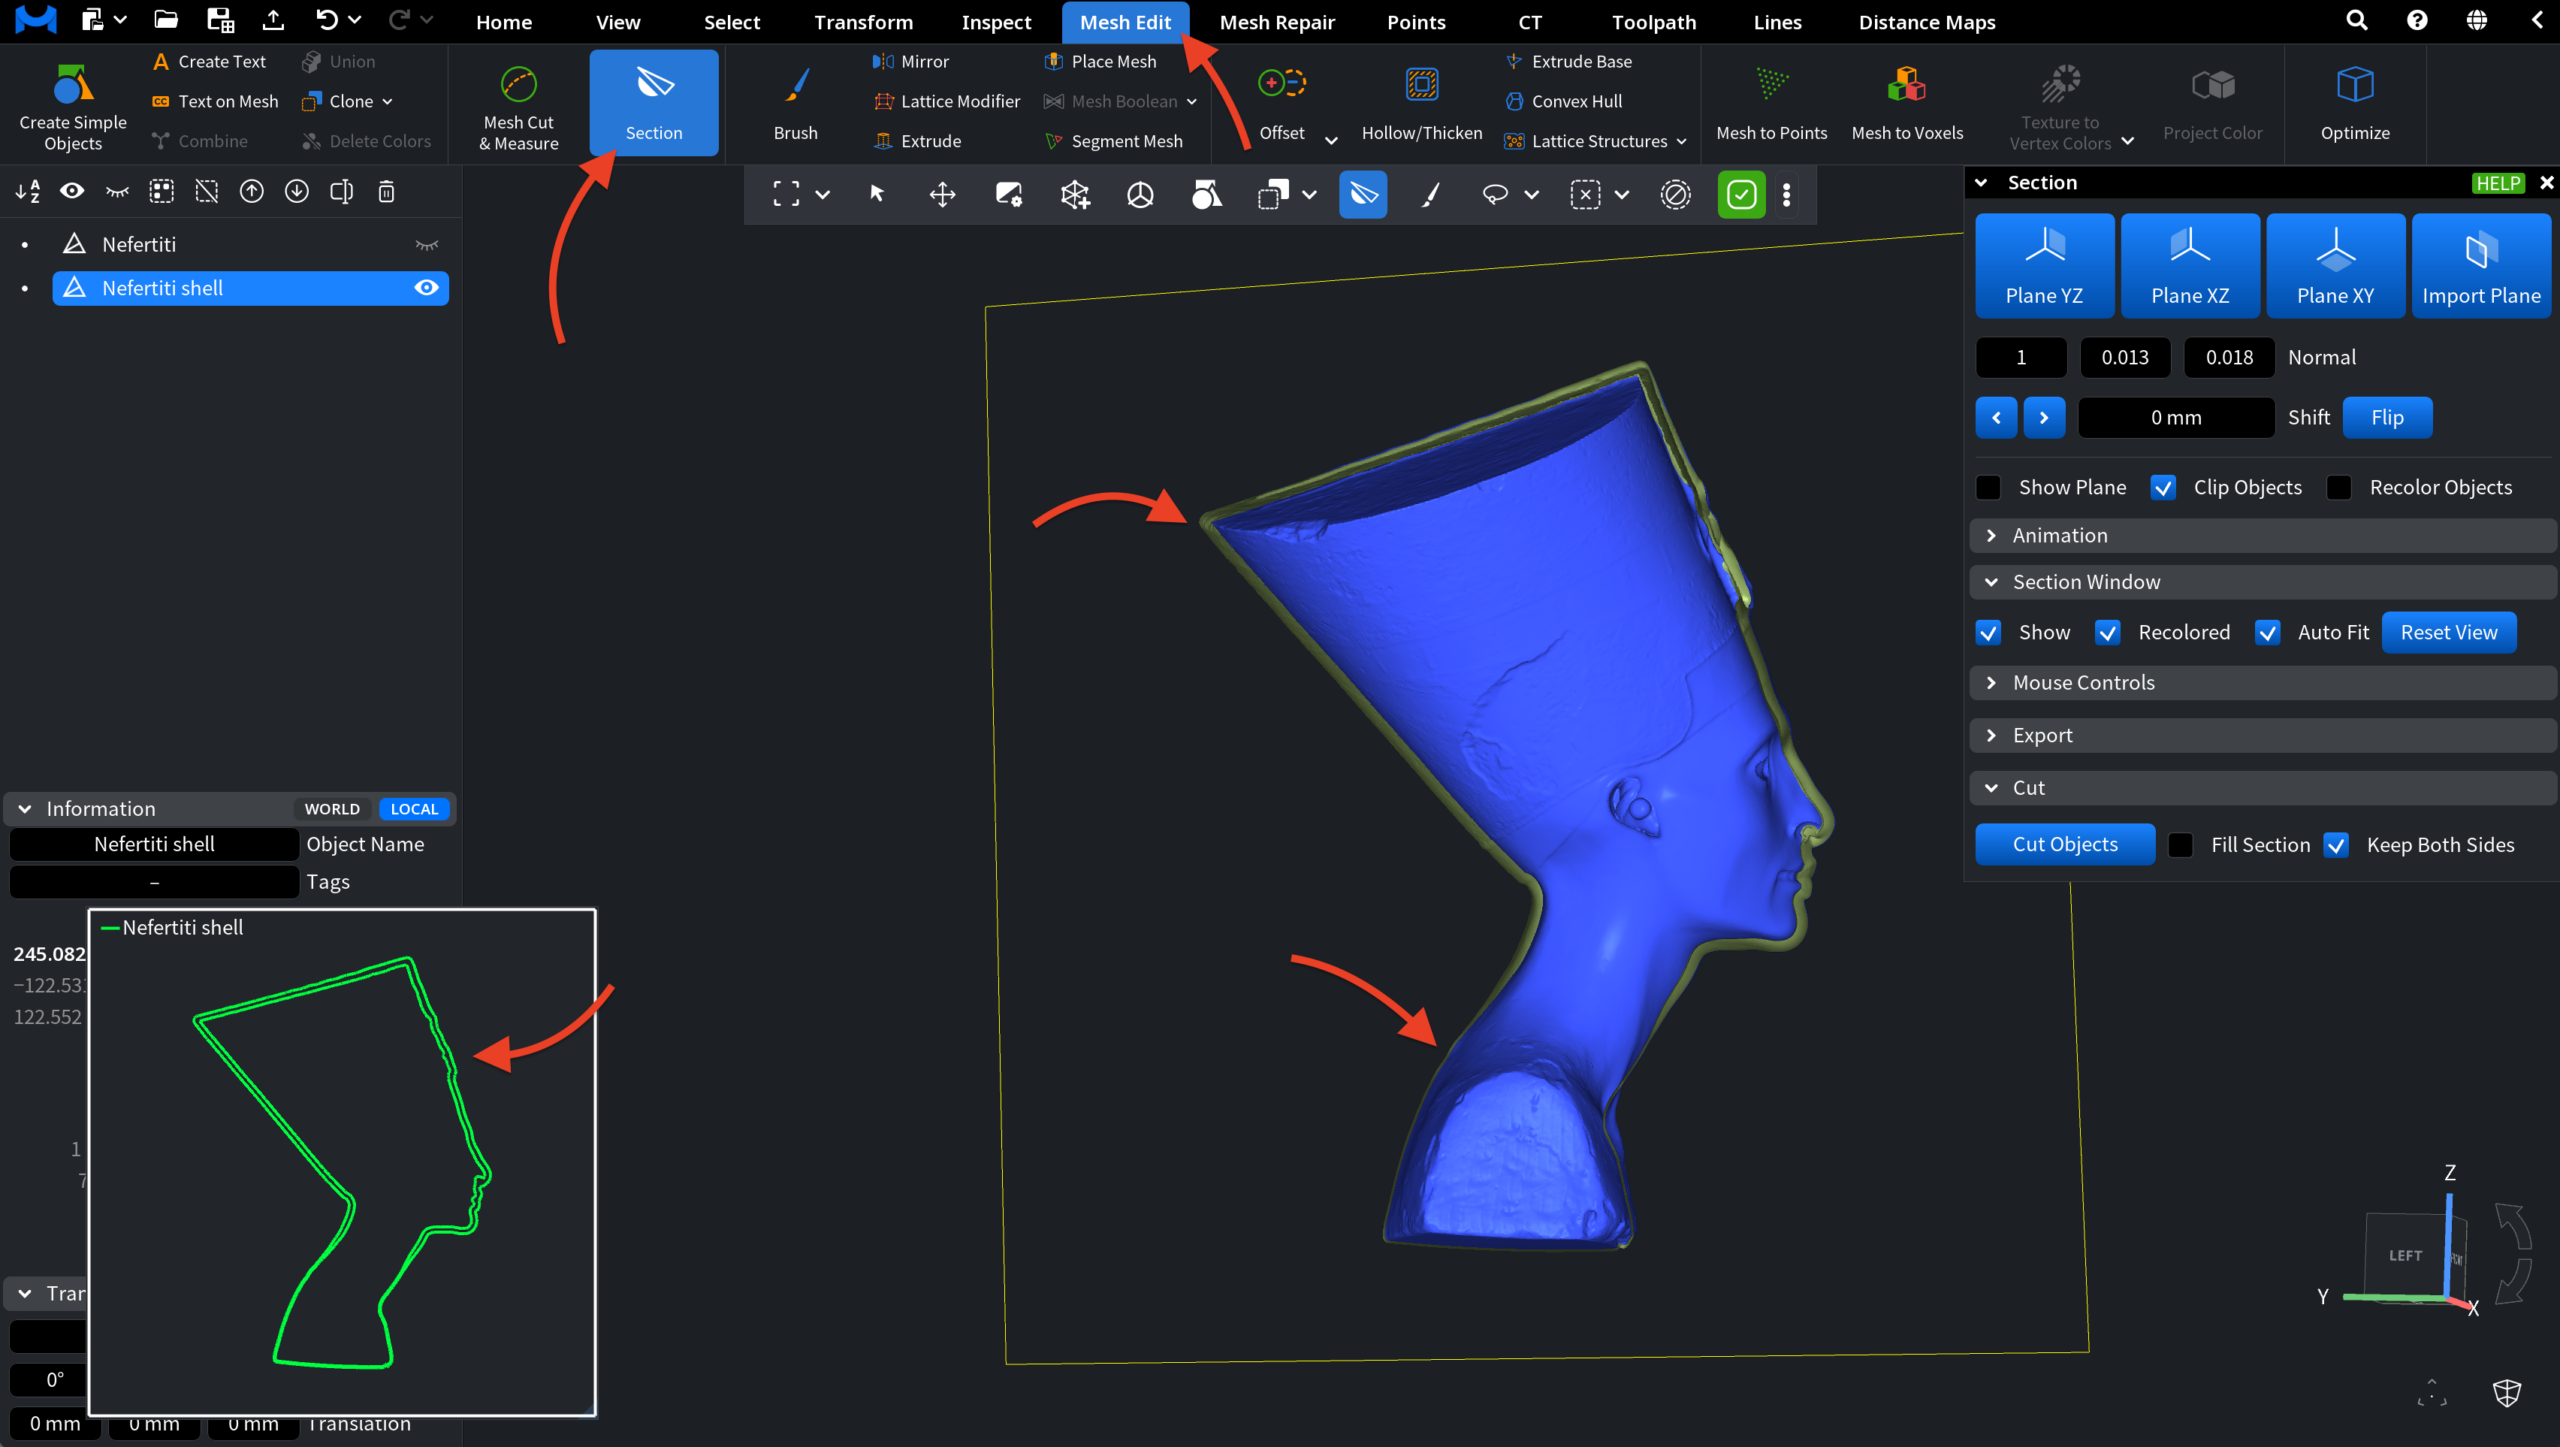The image size is (2560, 1447).
Task: Collapse the Section Window group
Action: click(2263, 582)
